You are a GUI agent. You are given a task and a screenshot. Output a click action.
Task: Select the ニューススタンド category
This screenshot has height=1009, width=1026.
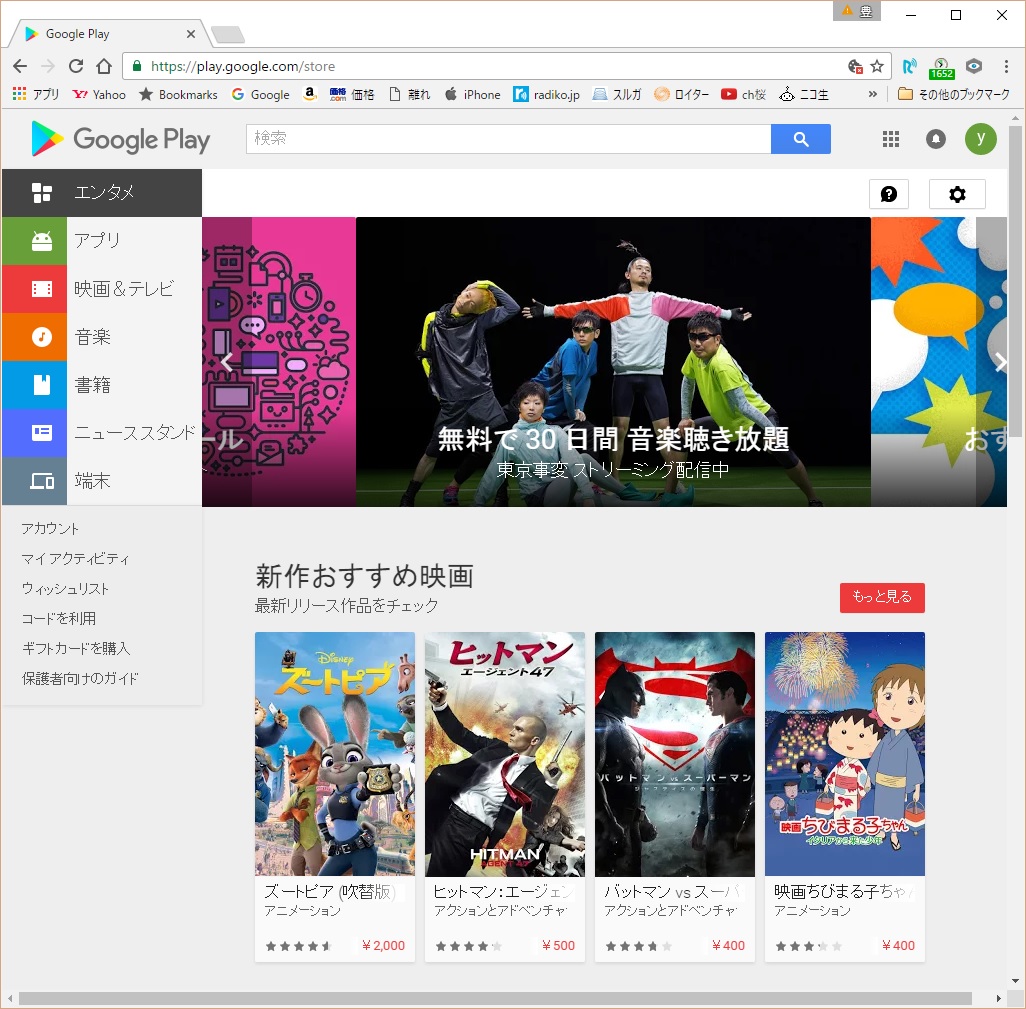click(102, 433)
